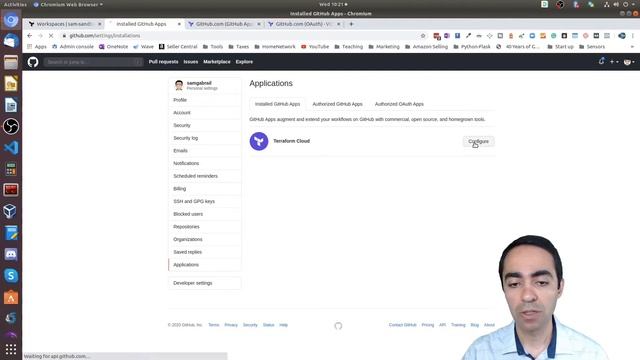Open Saved replies in sidebar
Viewport: 640px width, 360px height.
(204, 252)
